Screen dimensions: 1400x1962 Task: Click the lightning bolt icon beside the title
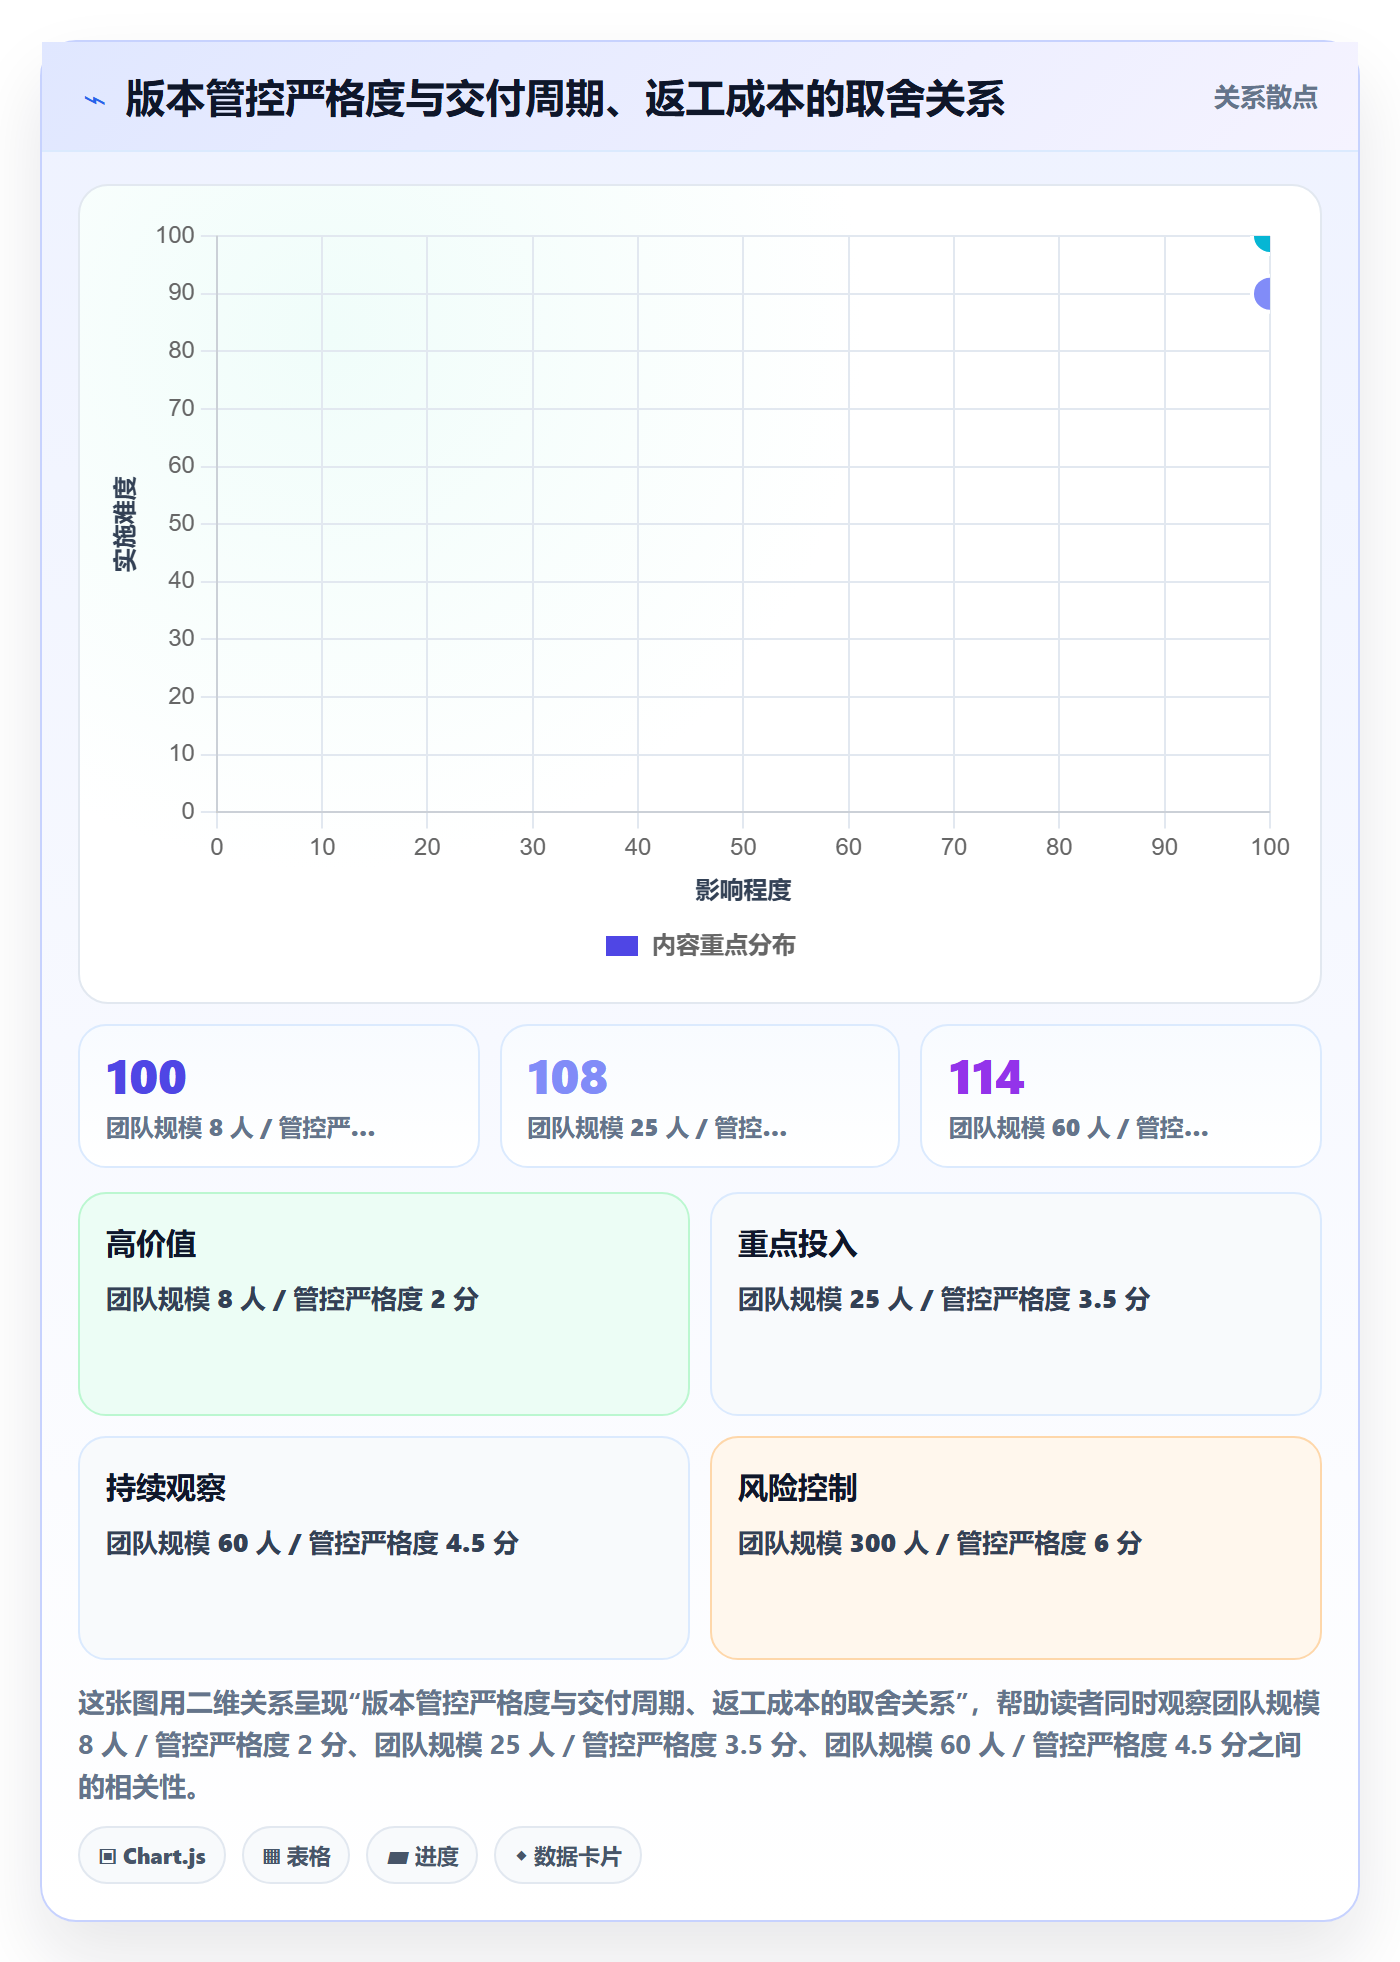coord(95,100)
